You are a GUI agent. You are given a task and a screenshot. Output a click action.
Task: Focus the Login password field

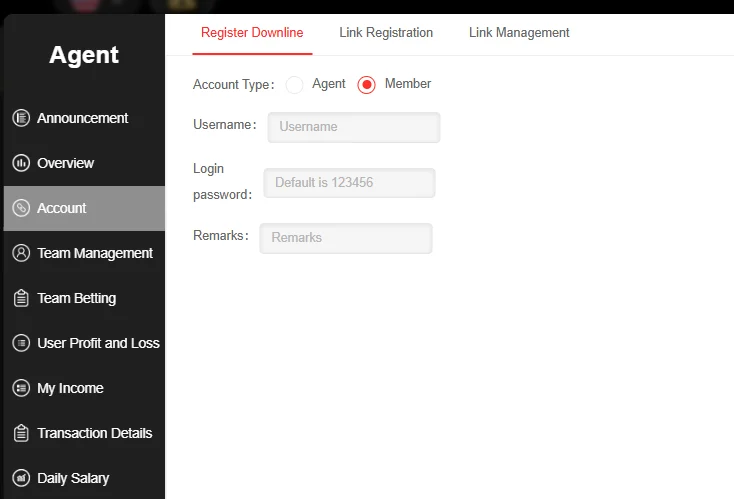[x=349, y=183]
